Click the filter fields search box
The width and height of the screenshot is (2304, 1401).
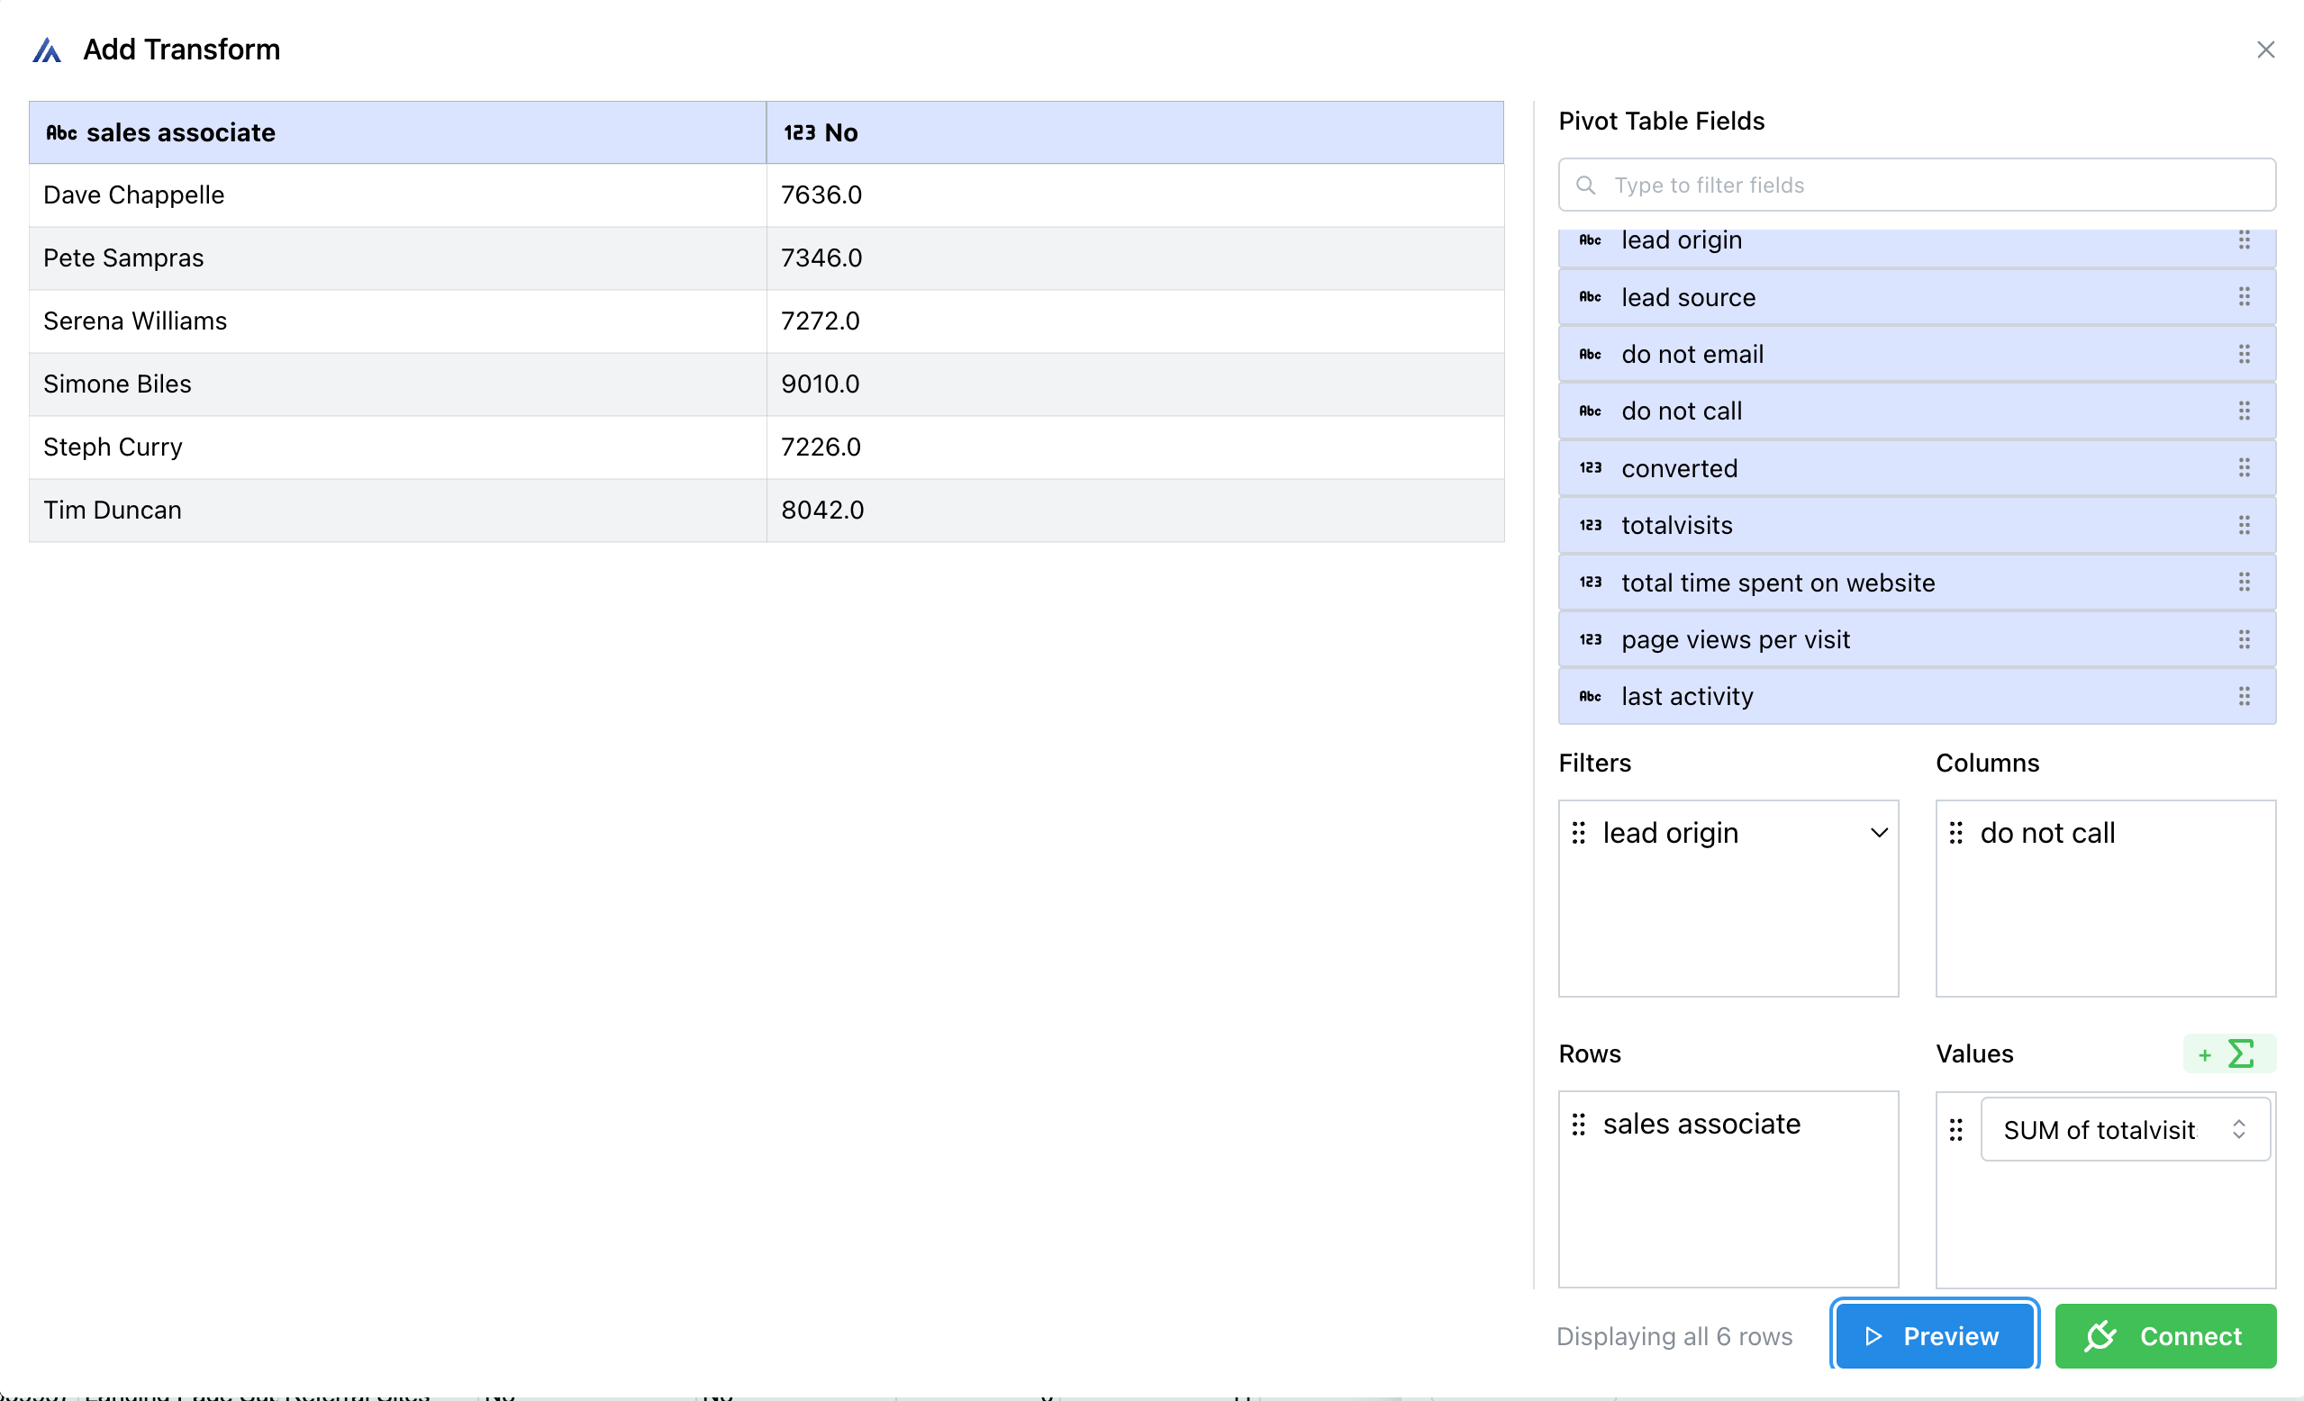(1930, 185)
